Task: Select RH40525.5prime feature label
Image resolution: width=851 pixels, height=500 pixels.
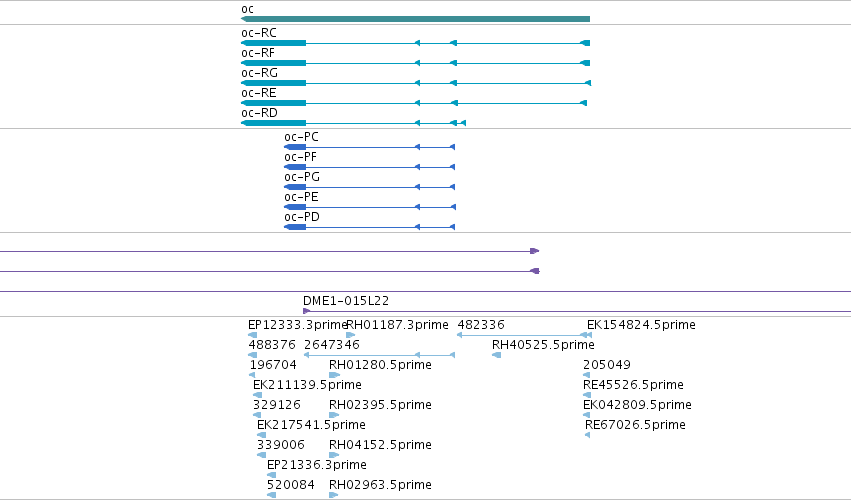Action: point(543,345)
